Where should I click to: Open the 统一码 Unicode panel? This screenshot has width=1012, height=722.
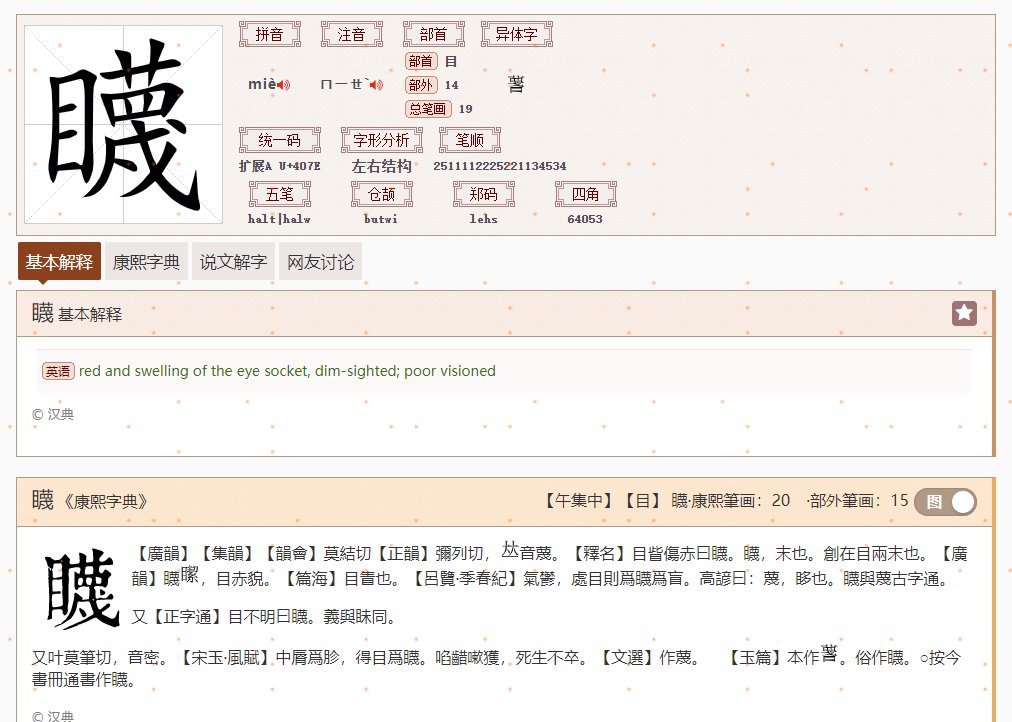click(279, 139)
